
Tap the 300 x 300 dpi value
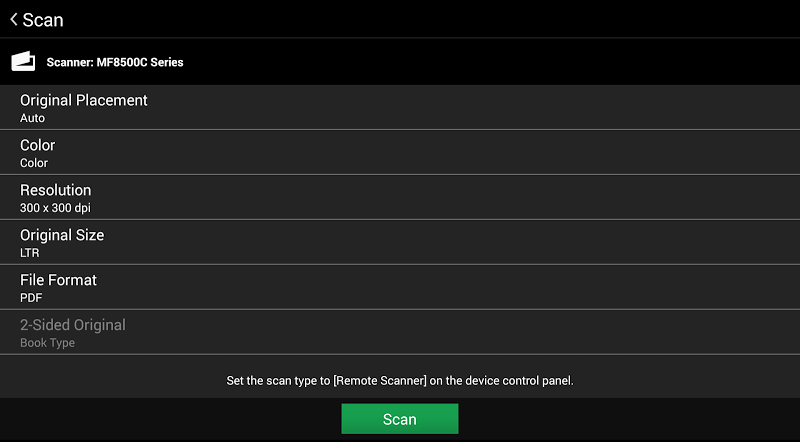pyautogui.click(x=55, y=208)
